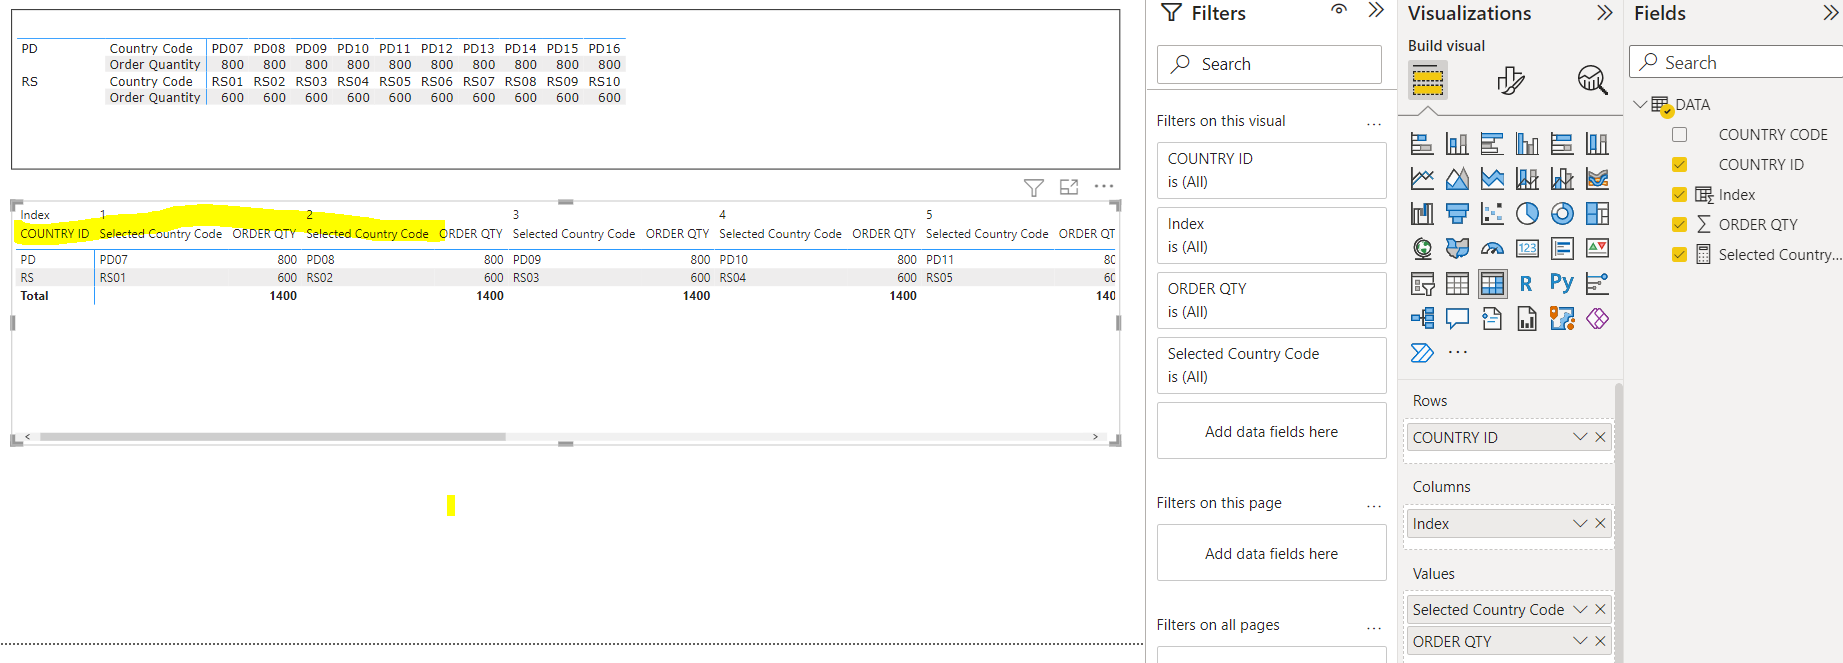The height and width of the screenshot is (663, 1843).
Task: Select the decomposition tree visual
Action: pos(1422,319)
